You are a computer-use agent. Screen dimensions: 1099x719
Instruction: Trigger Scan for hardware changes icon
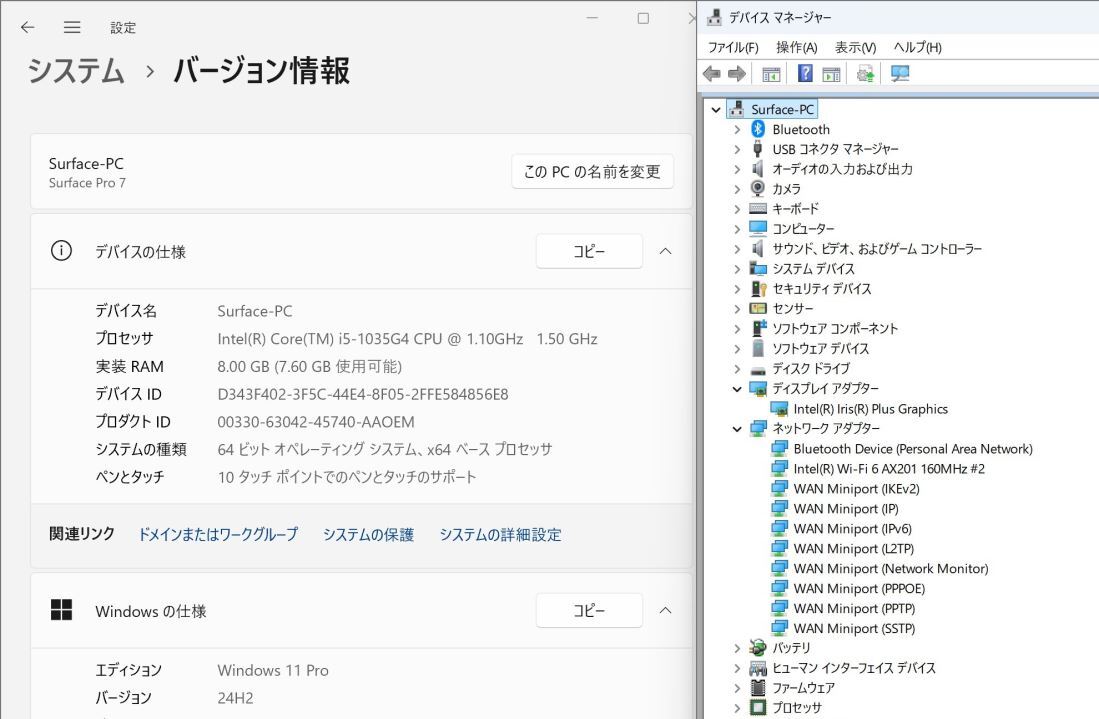tap(864, 72)
